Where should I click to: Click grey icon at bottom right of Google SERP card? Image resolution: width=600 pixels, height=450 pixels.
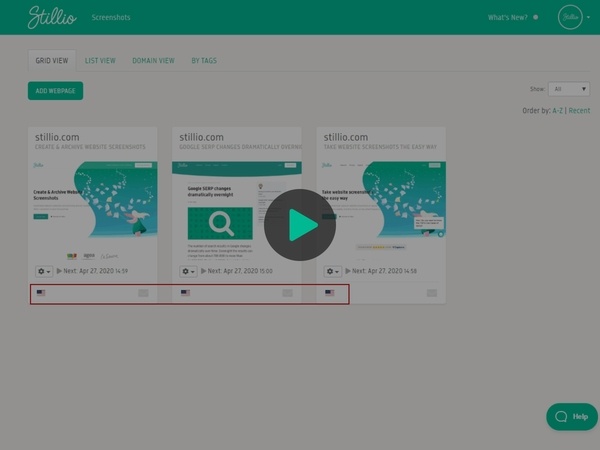click(287, 293)
